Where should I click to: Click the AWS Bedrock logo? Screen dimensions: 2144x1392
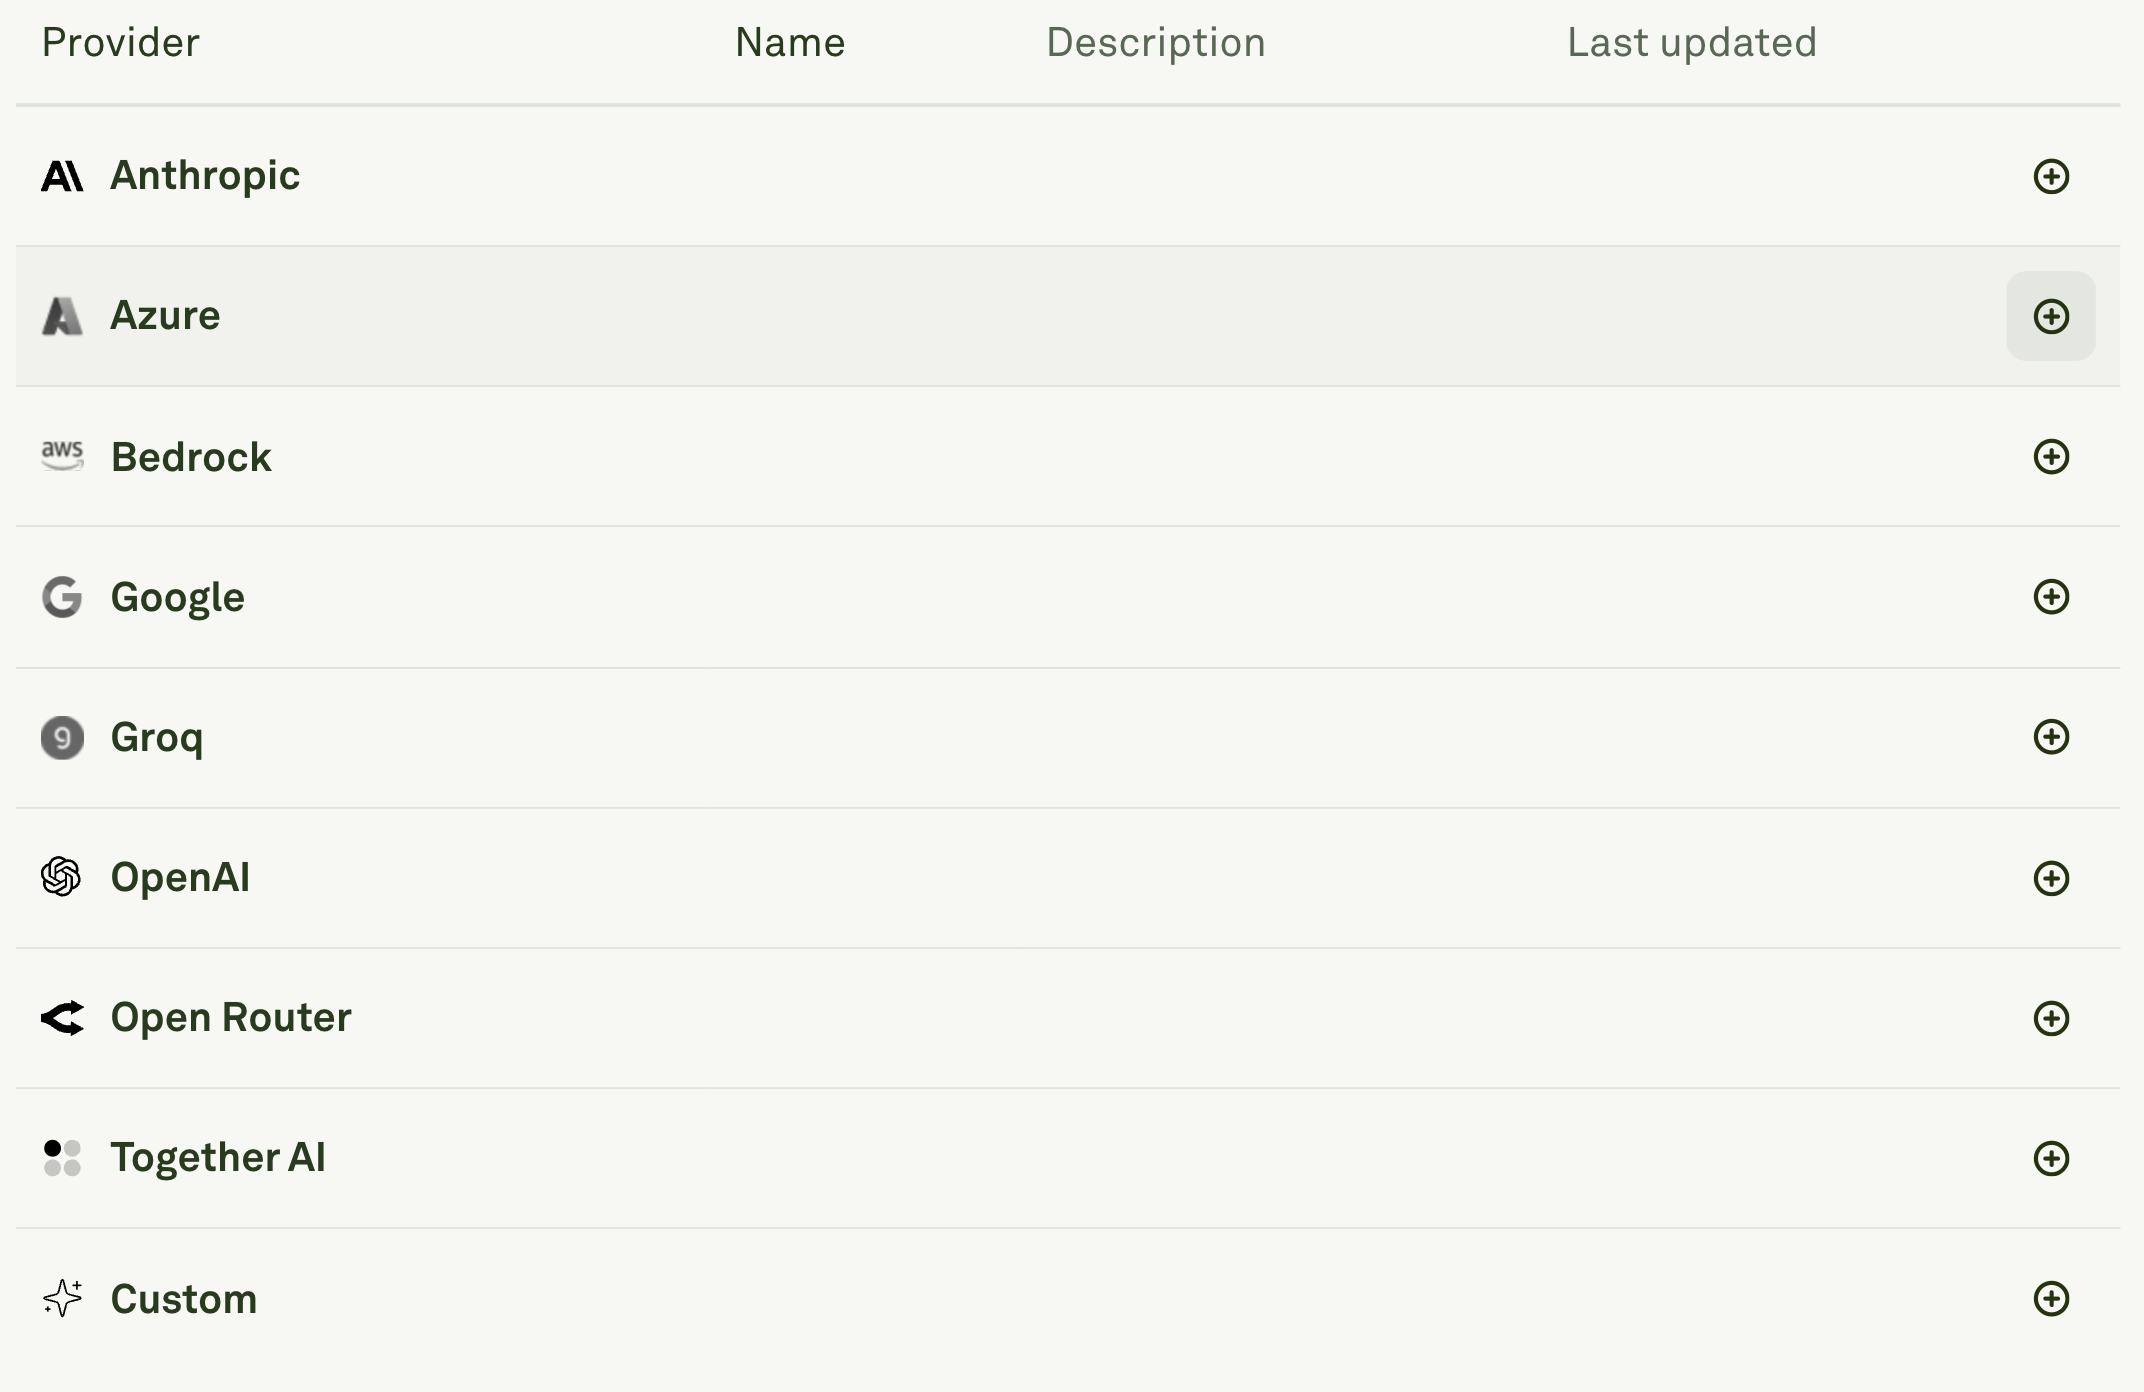[x=63, y=456]
